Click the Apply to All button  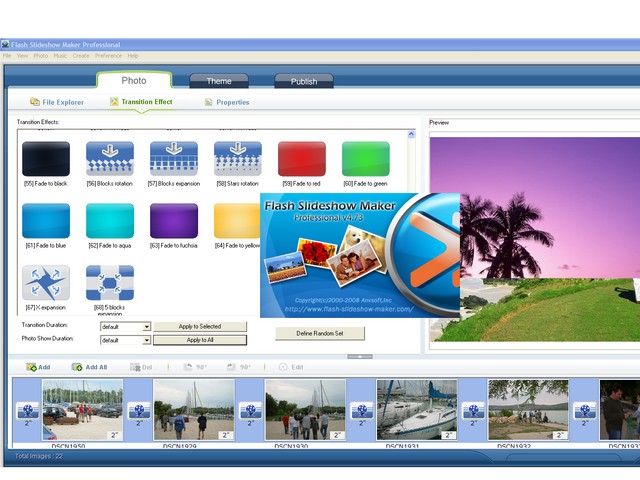(x=200, y=340)
